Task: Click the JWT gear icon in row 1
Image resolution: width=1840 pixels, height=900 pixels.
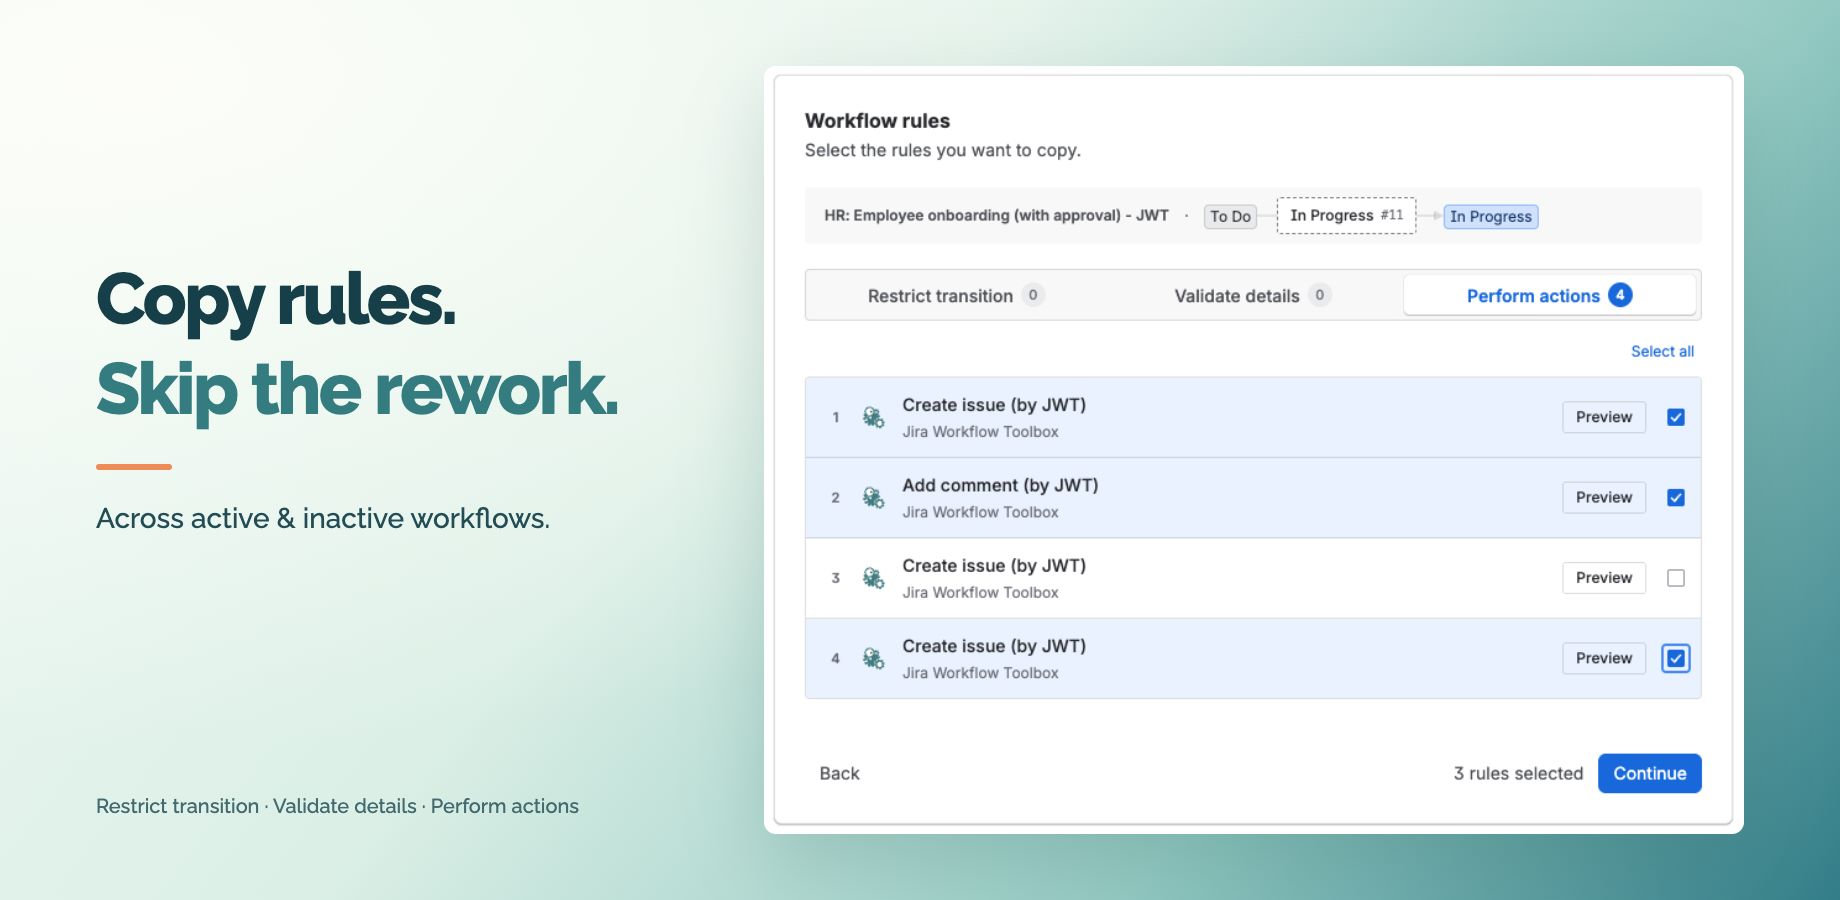Action: [873, 417]
